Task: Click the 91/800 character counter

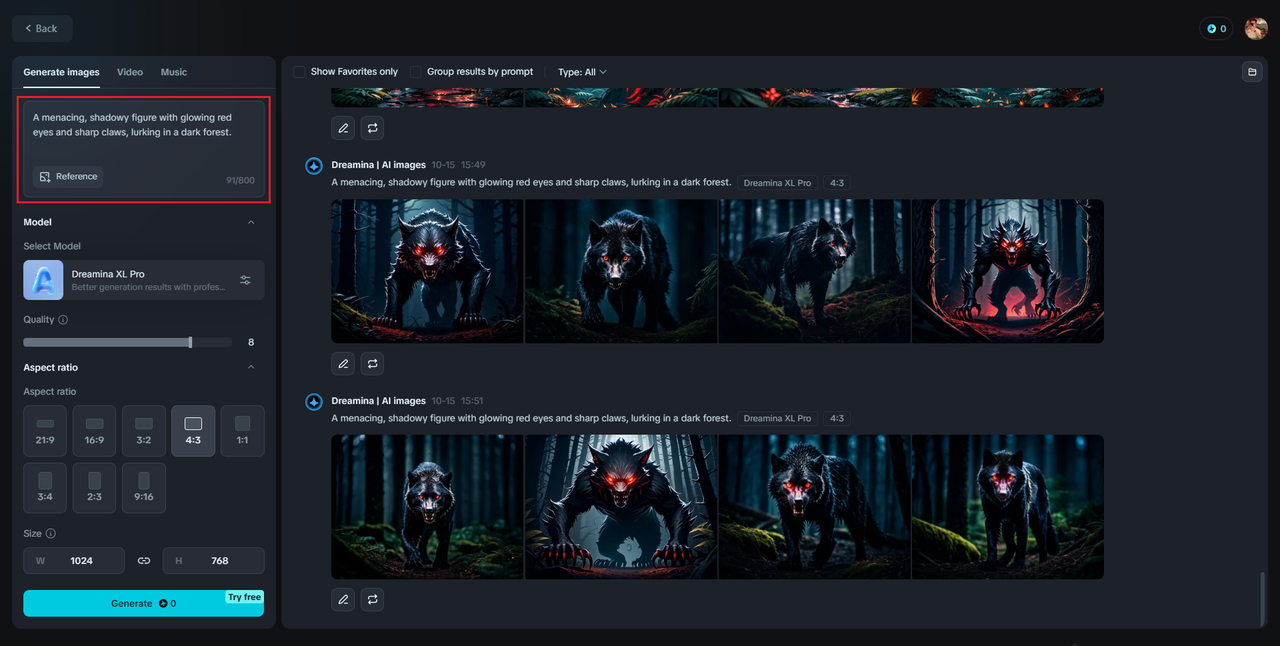Action: [240, 180]
